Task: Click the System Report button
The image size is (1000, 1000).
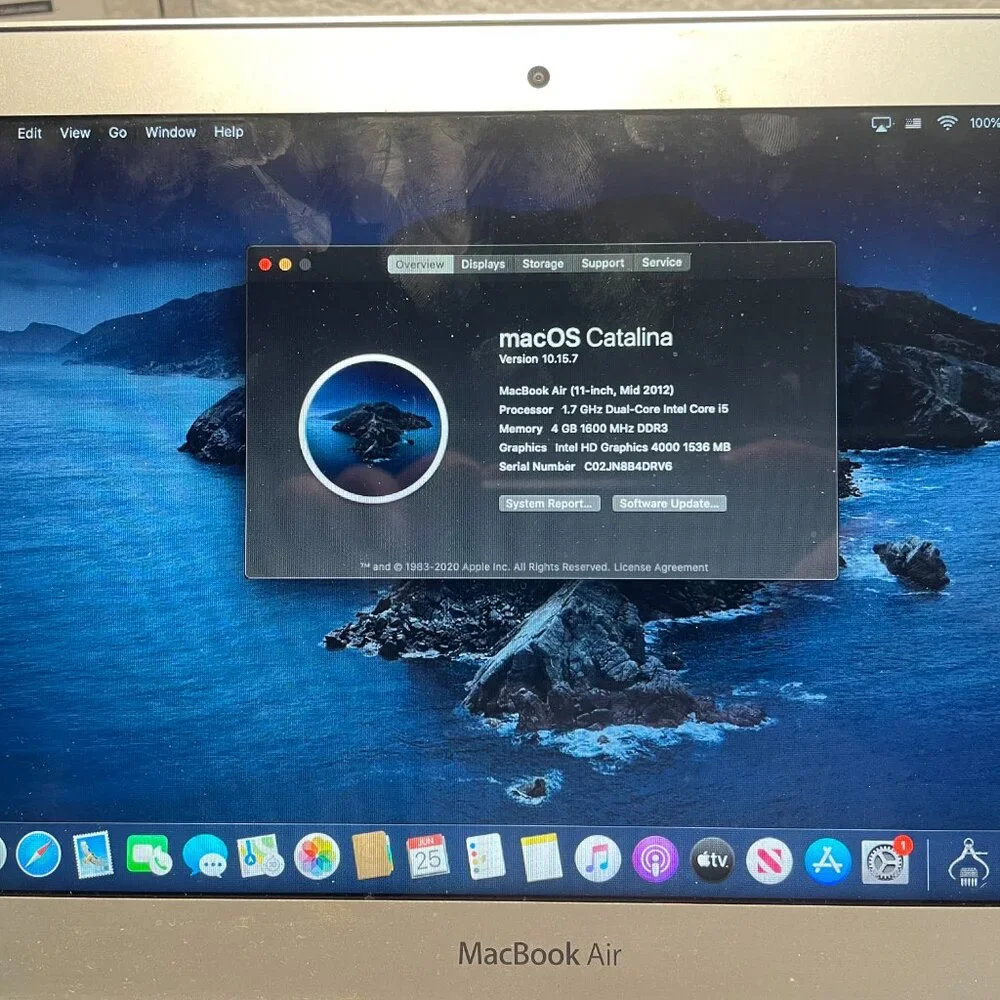Action: coord(549,504)
